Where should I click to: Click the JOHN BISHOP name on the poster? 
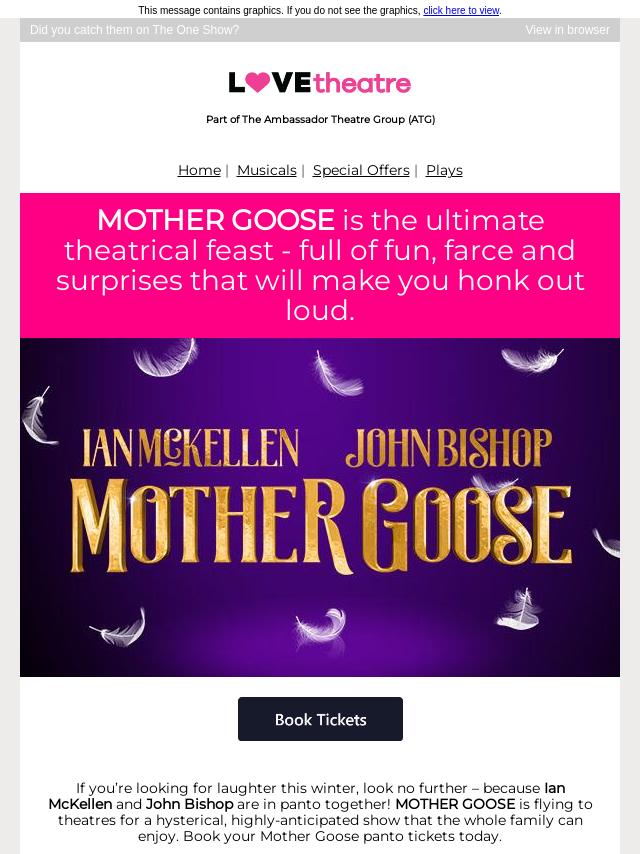449,448
